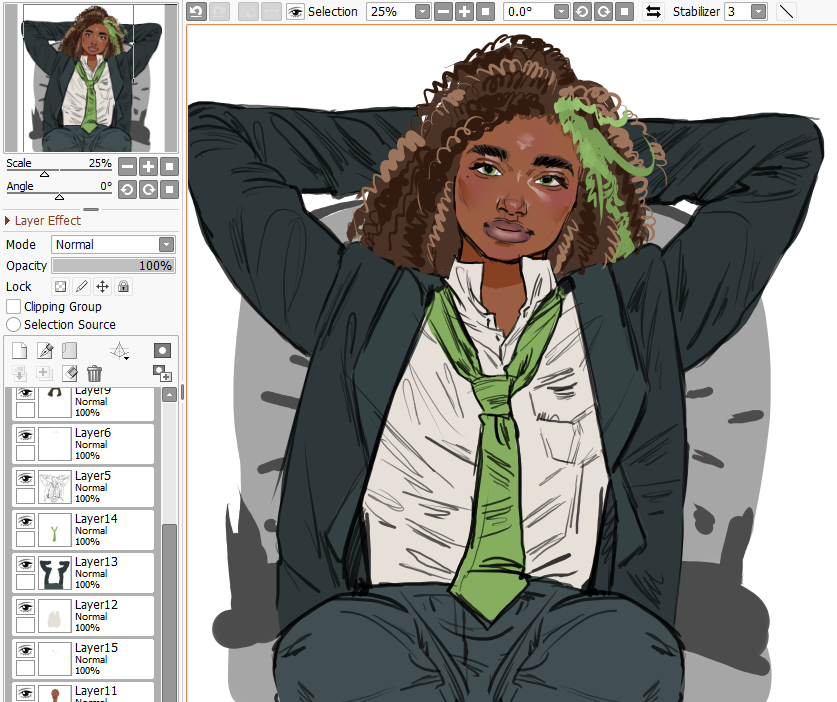Select the Layer5 row
Image resolution: width=837 pixels, height=702 pixels.
point(83,487)
